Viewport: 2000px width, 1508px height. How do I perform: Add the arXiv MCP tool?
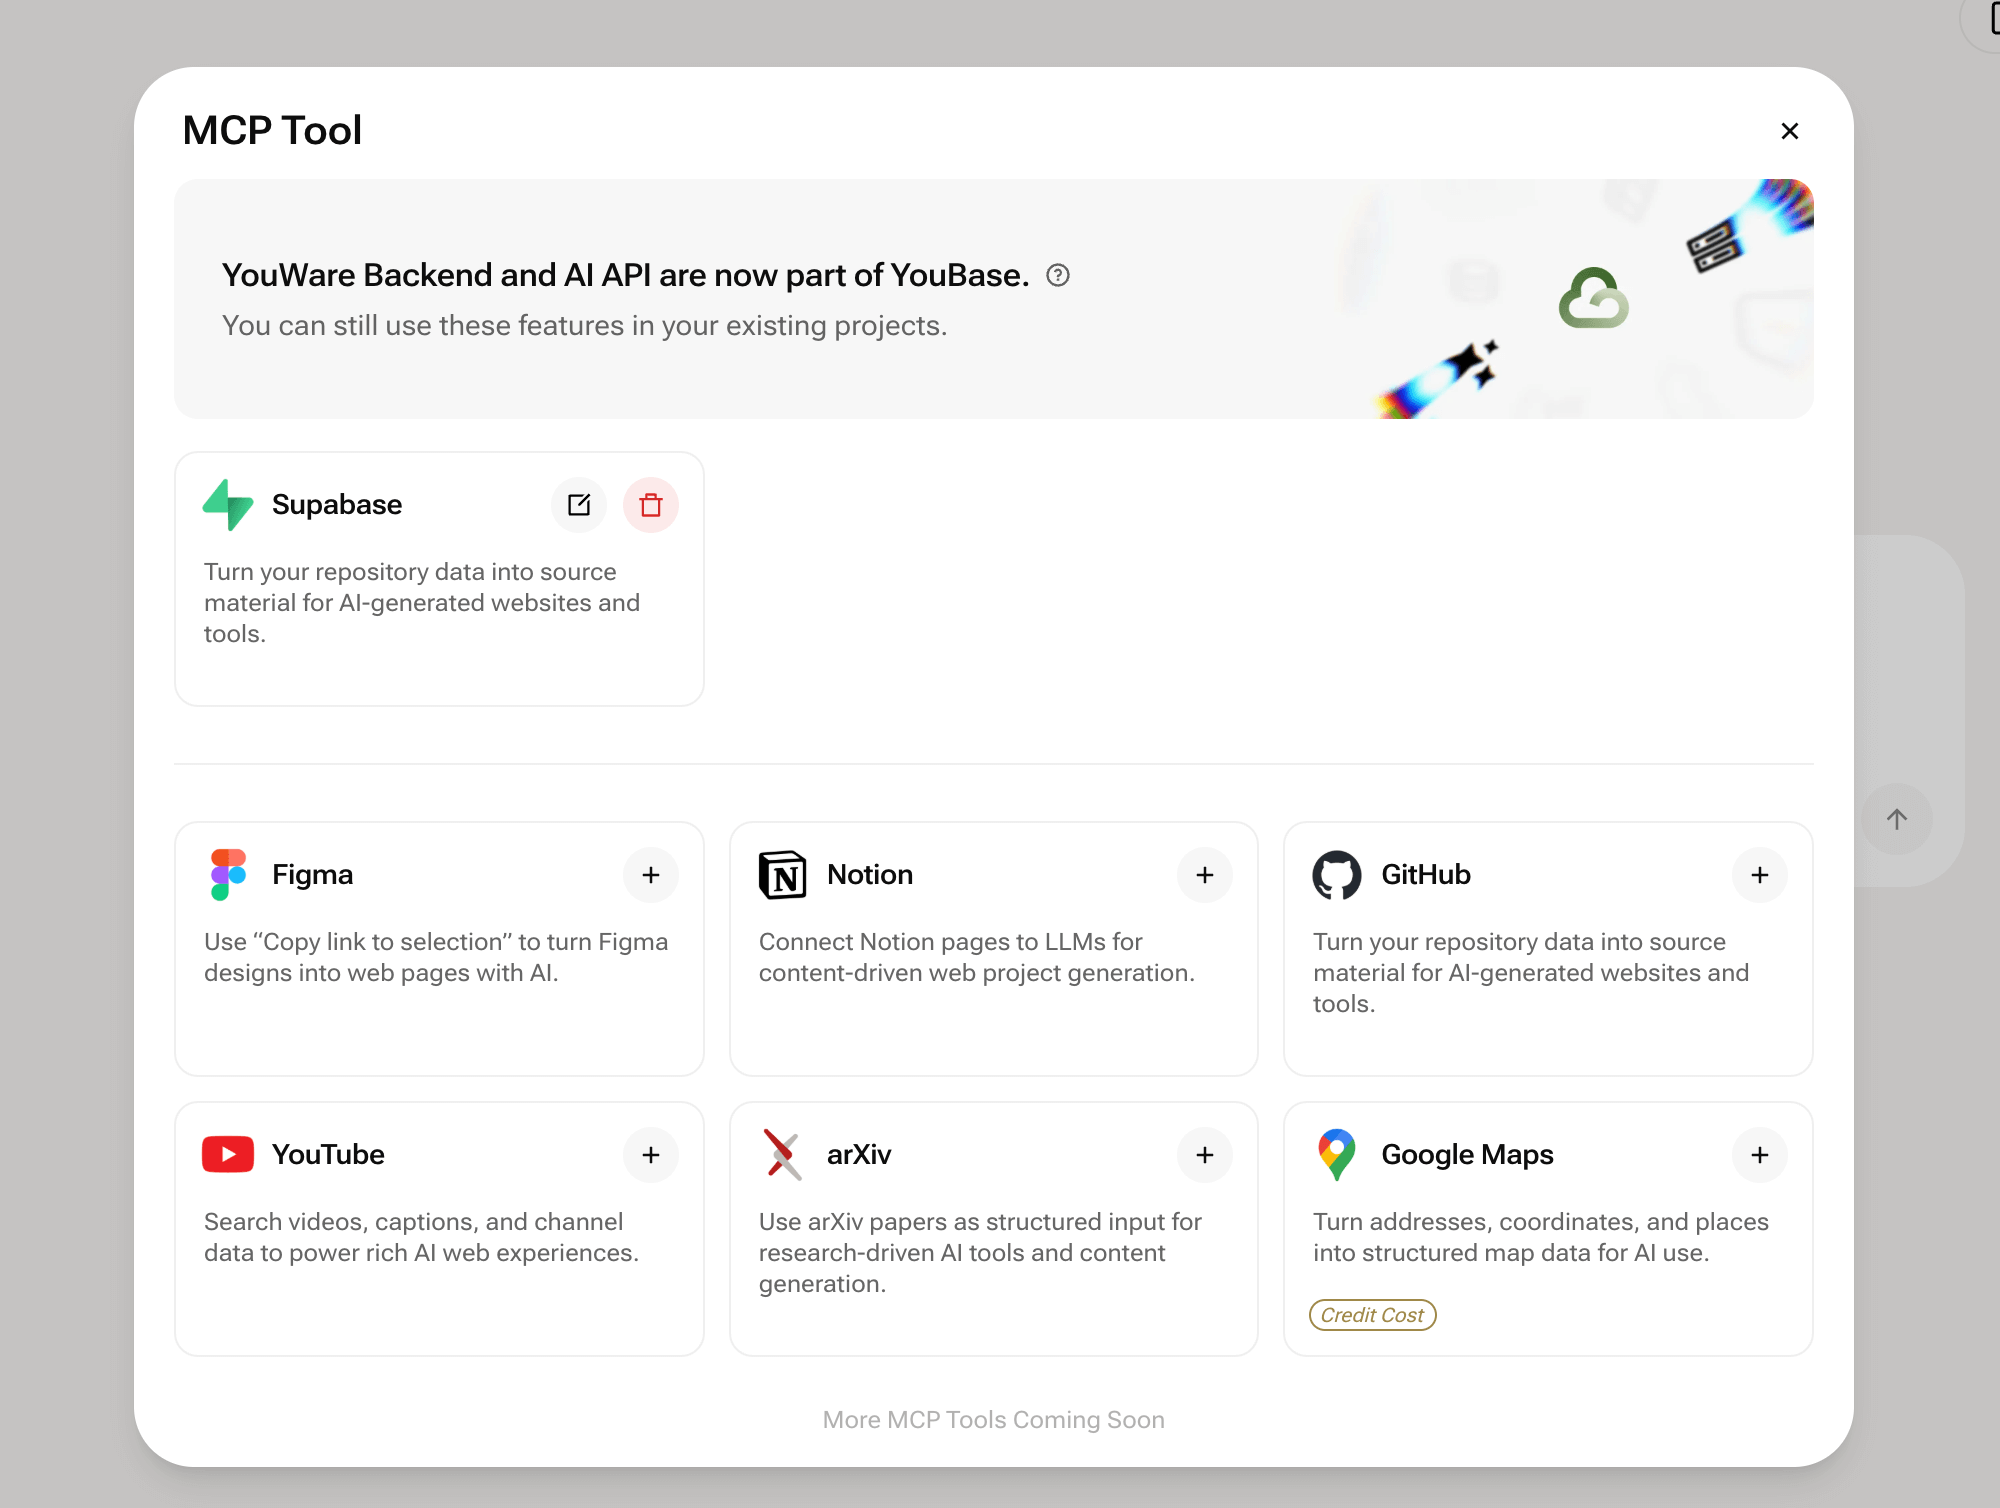1205,1155
